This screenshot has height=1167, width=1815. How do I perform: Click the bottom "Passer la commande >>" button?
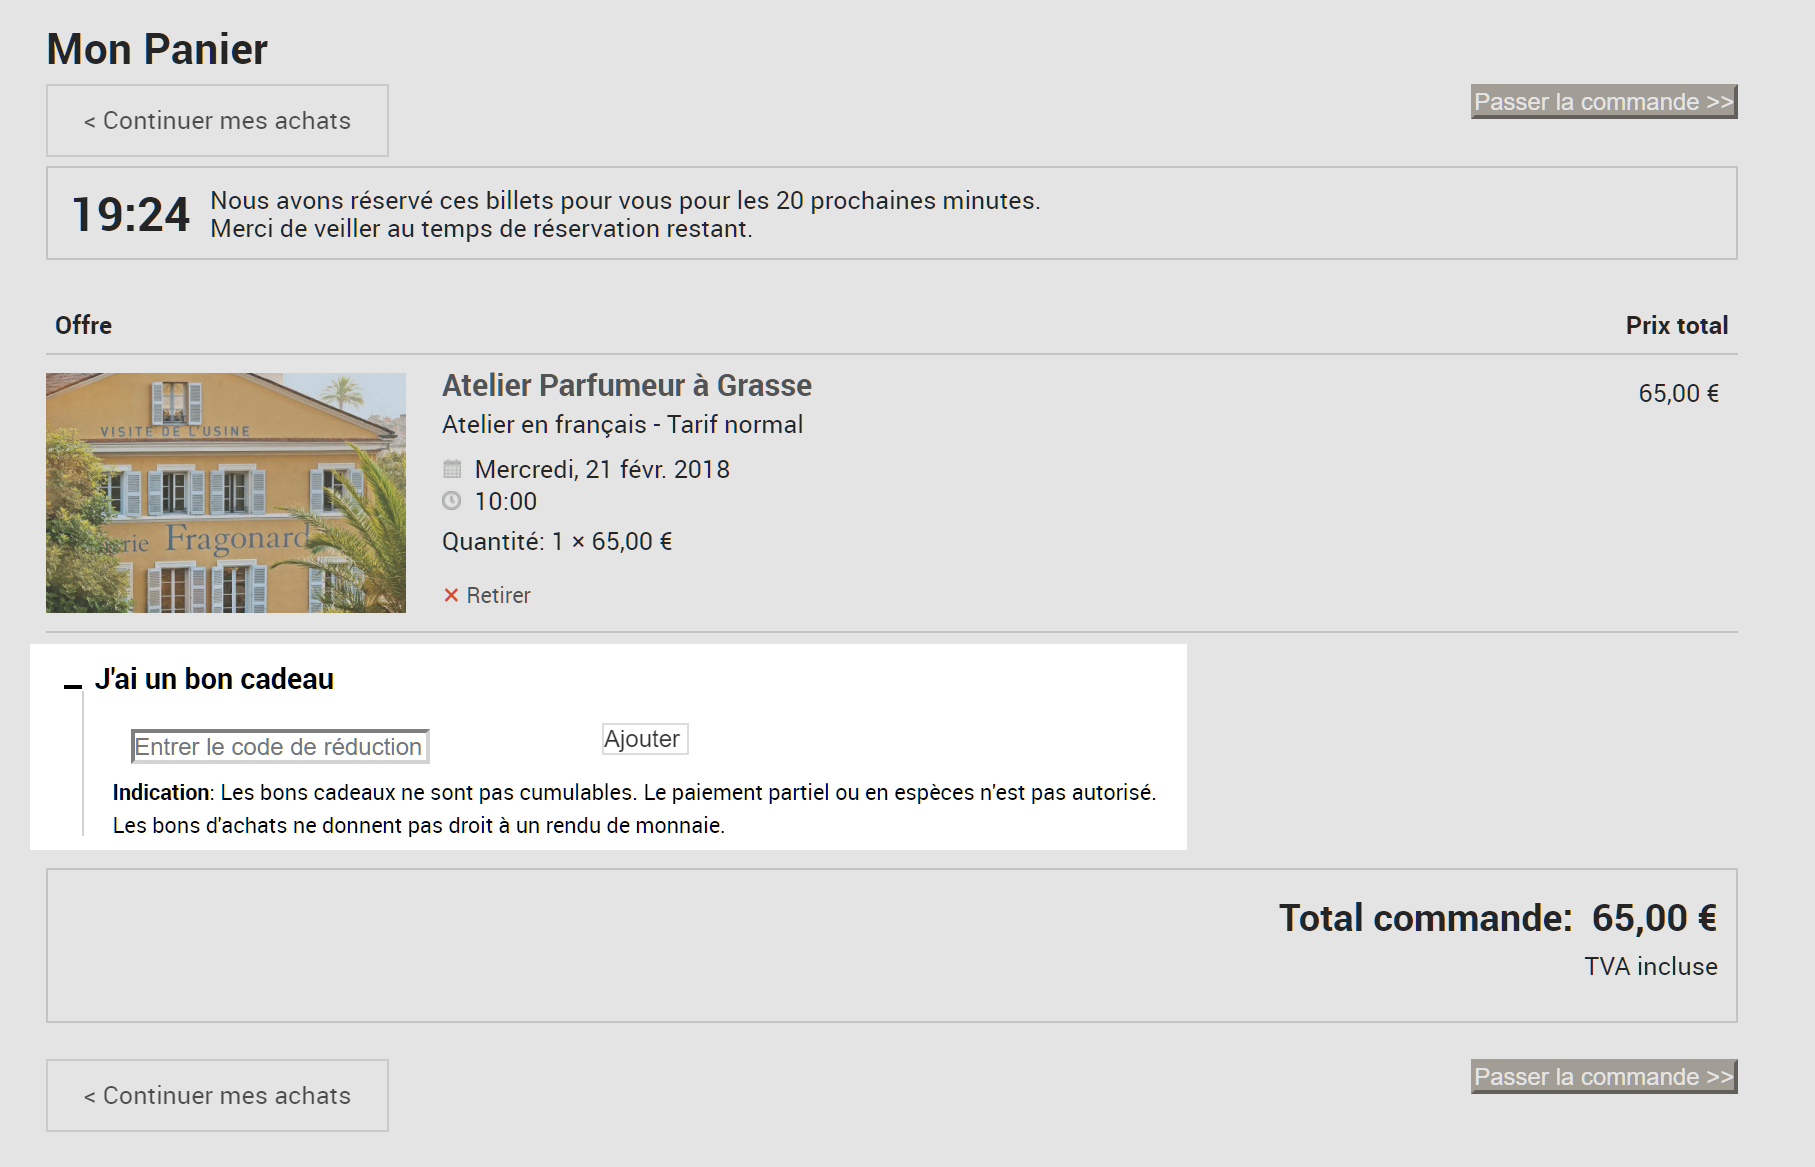click(1604, 1077)
